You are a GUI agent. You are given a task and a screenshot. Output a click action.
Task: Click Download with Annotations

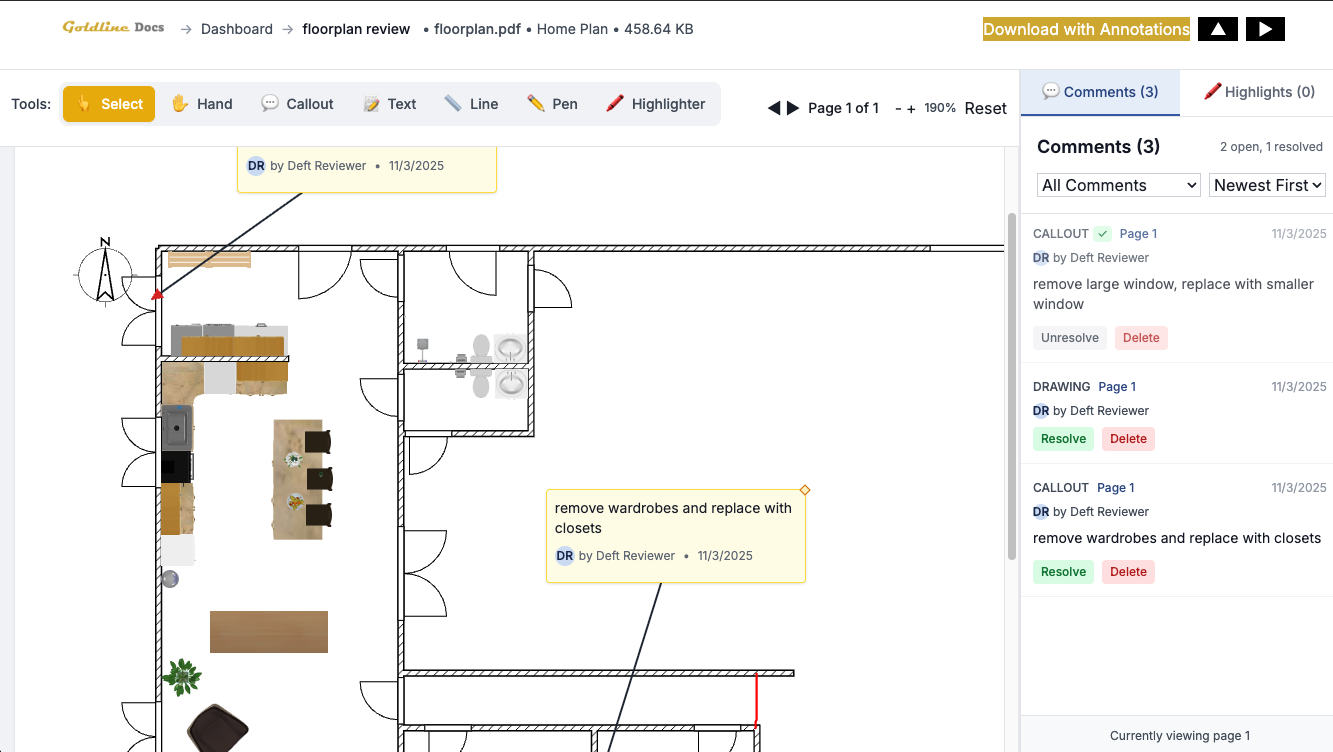pos(1086,28)
